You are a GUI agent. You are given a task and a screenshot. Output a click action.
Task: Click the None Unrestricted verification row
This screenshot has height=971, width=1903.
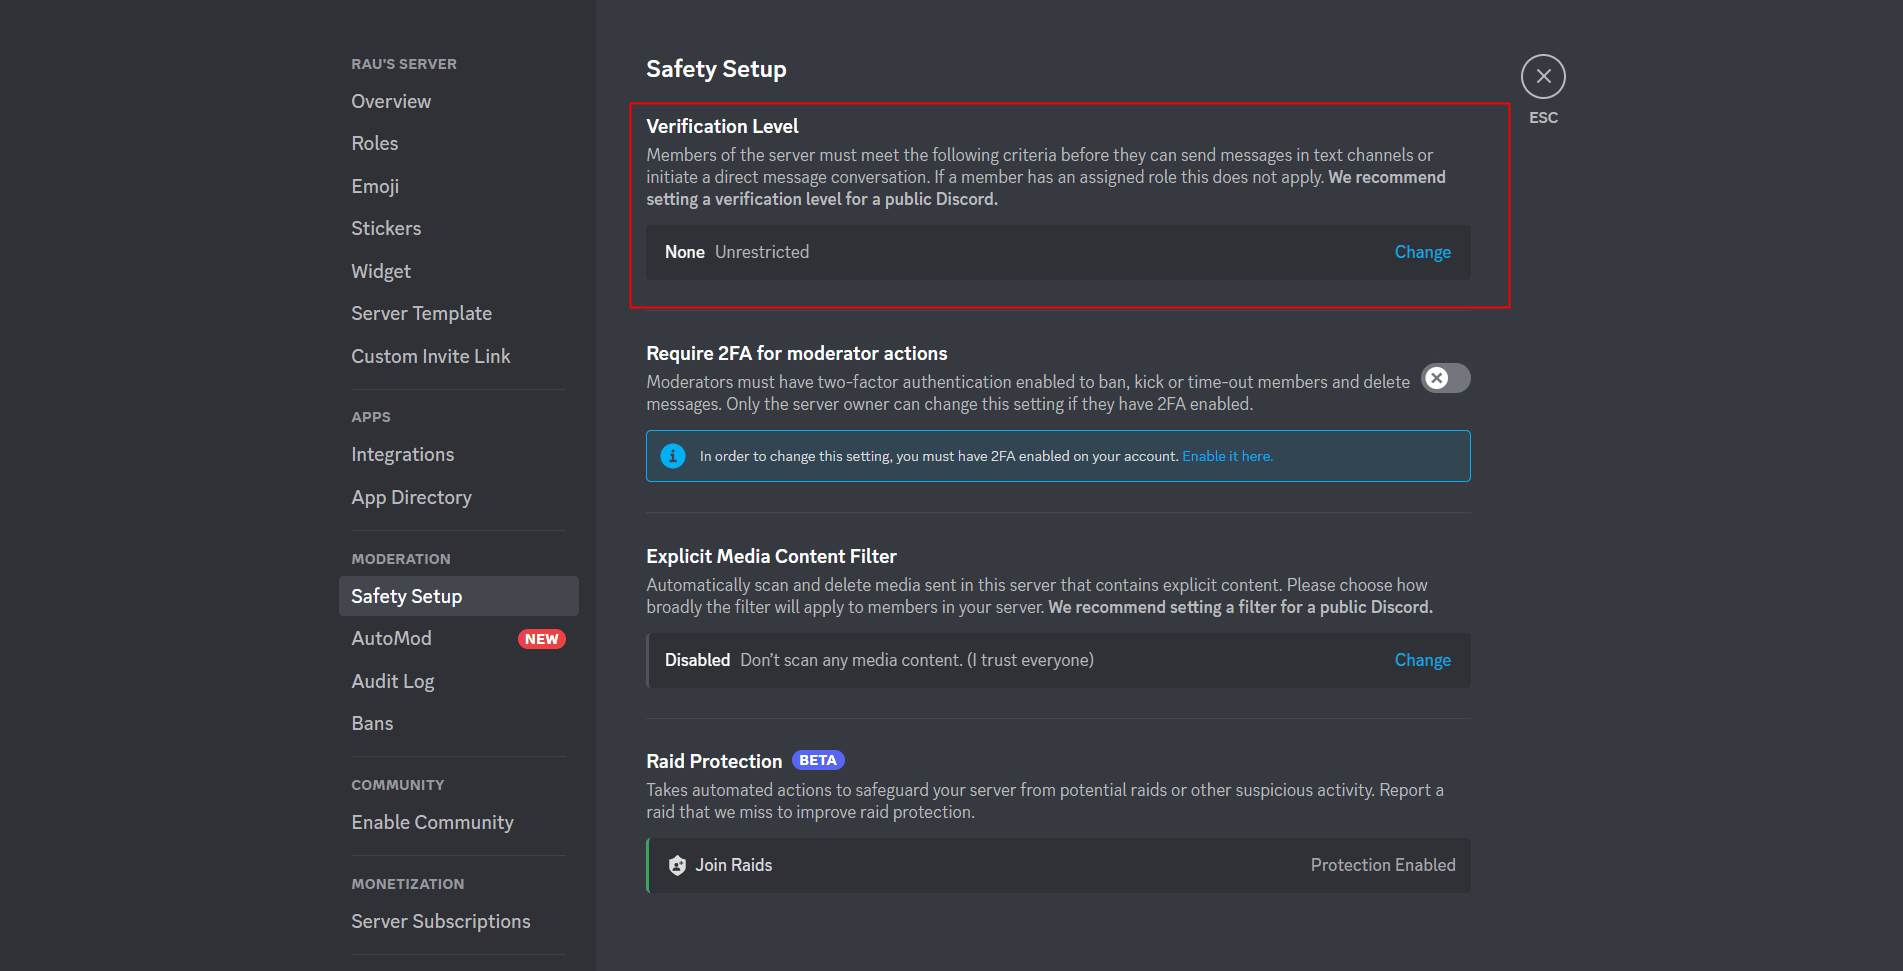tap(1058, 252)
